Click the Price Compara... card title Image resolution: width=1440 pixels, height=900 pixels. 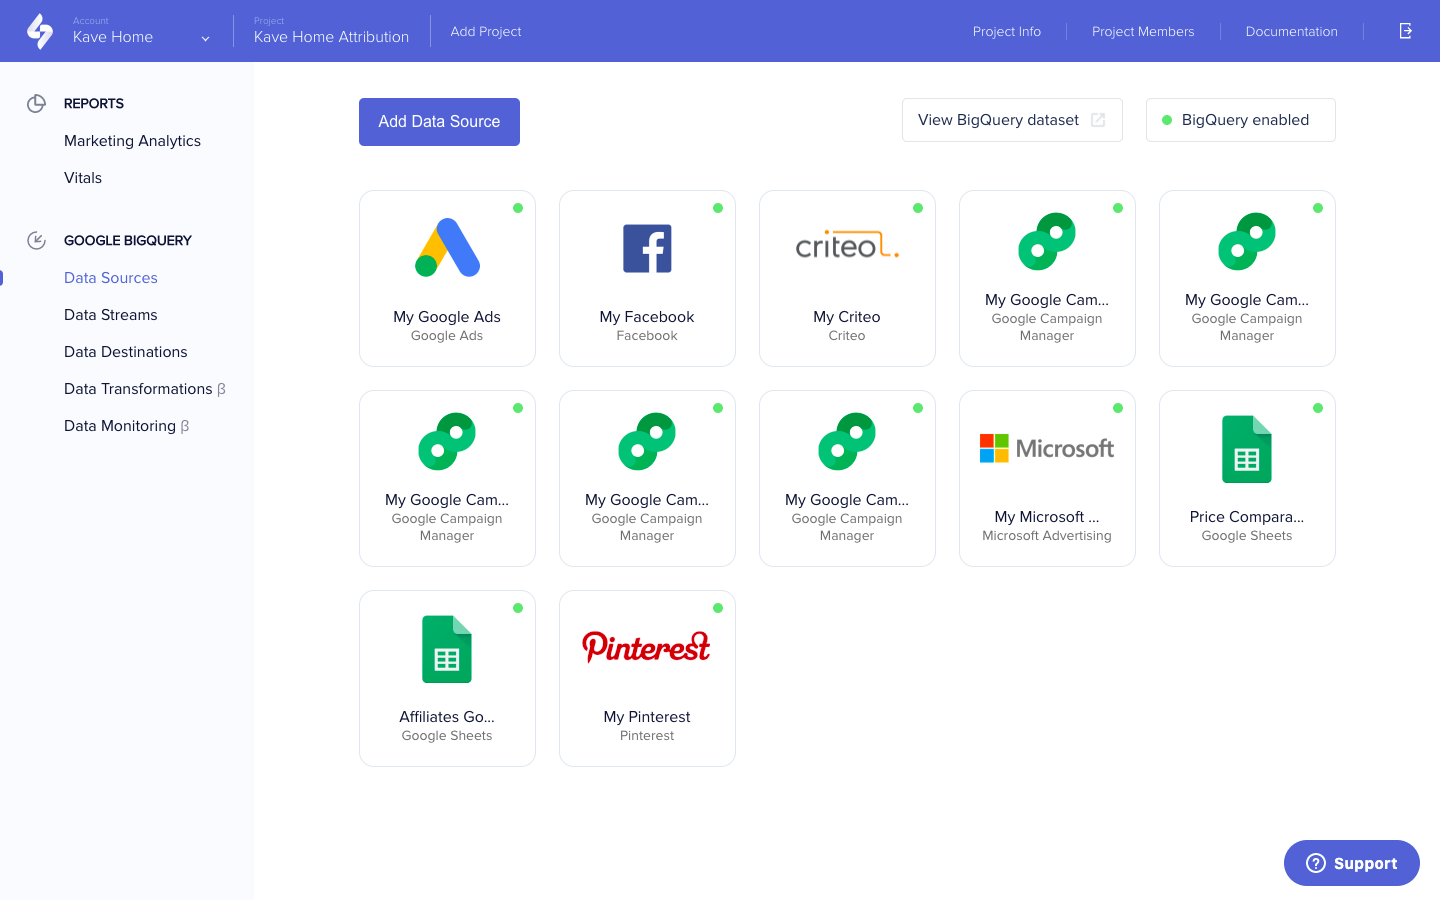pyautogui.click(x=1247, y=517)
